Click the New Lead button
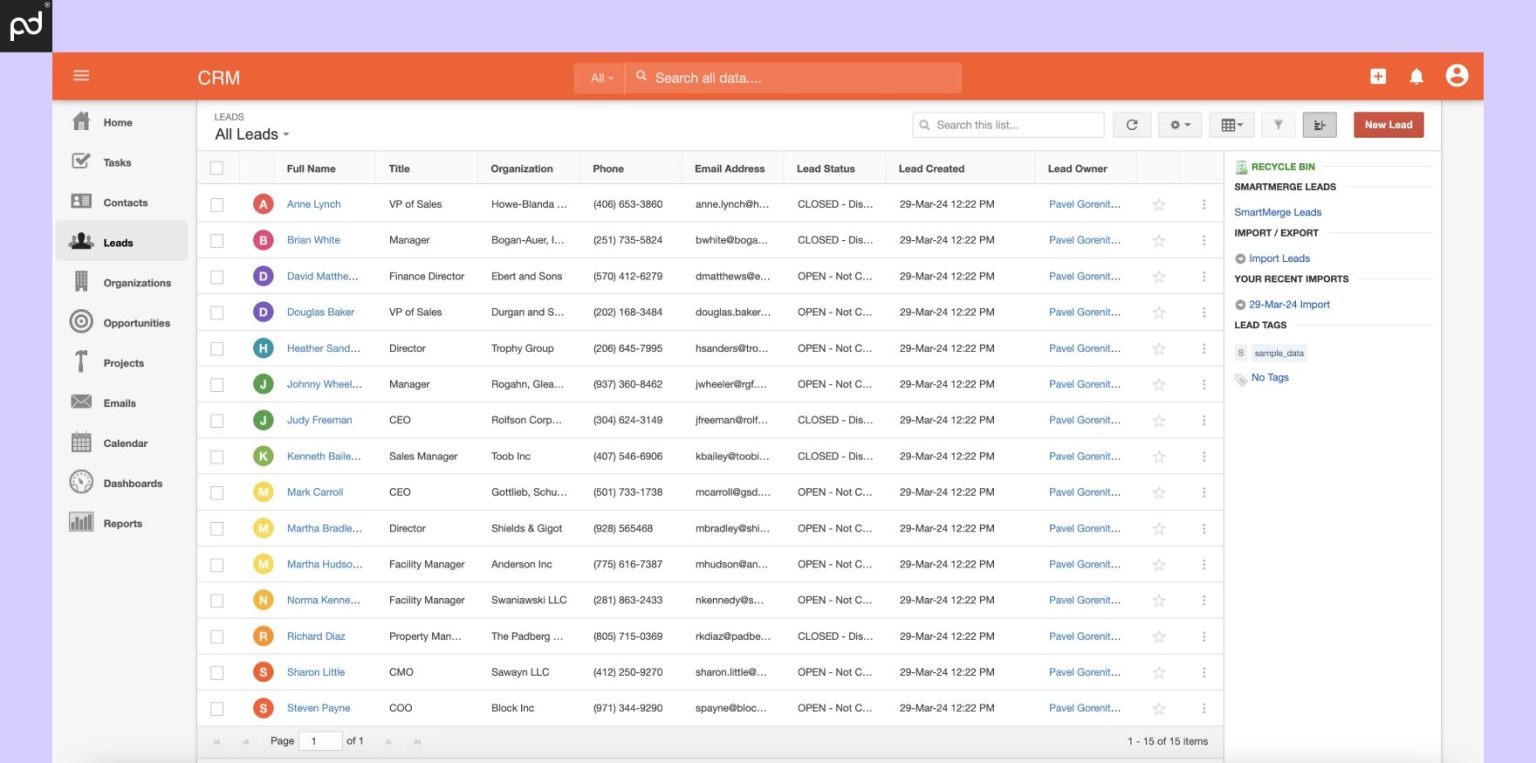 (1388, 124)
